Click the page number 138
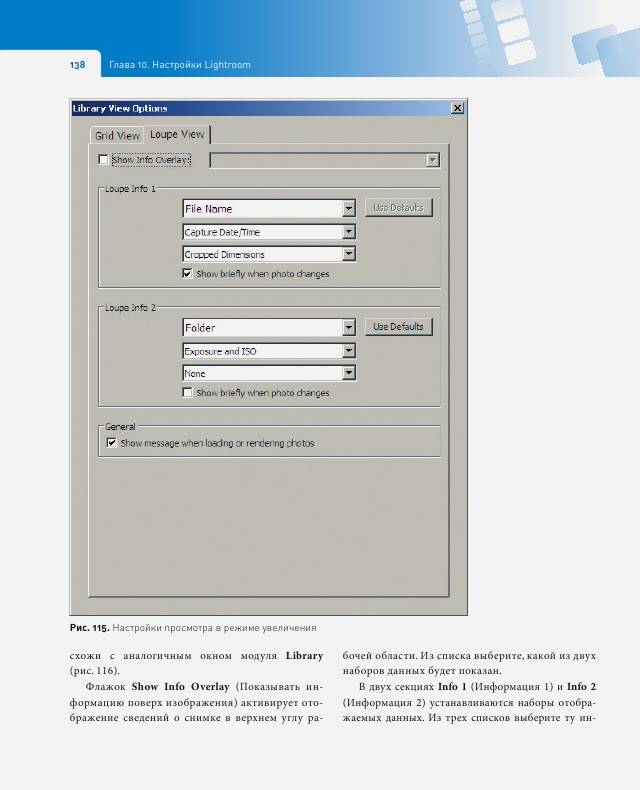 76,65
